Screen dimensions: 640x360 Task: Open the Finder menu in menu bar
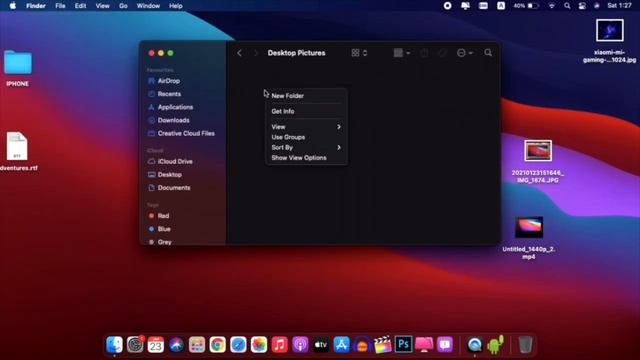point(36,6)
